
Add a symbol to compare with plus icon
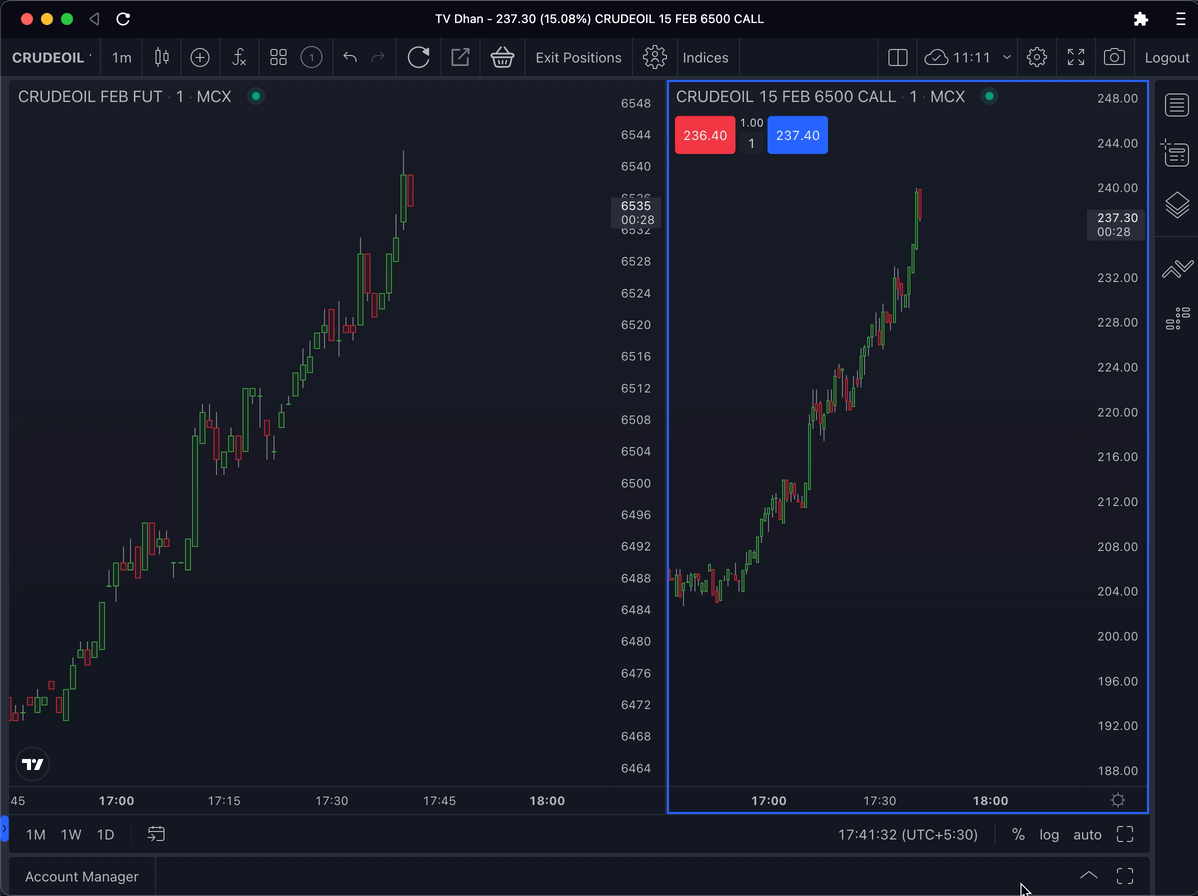(200, 57)
